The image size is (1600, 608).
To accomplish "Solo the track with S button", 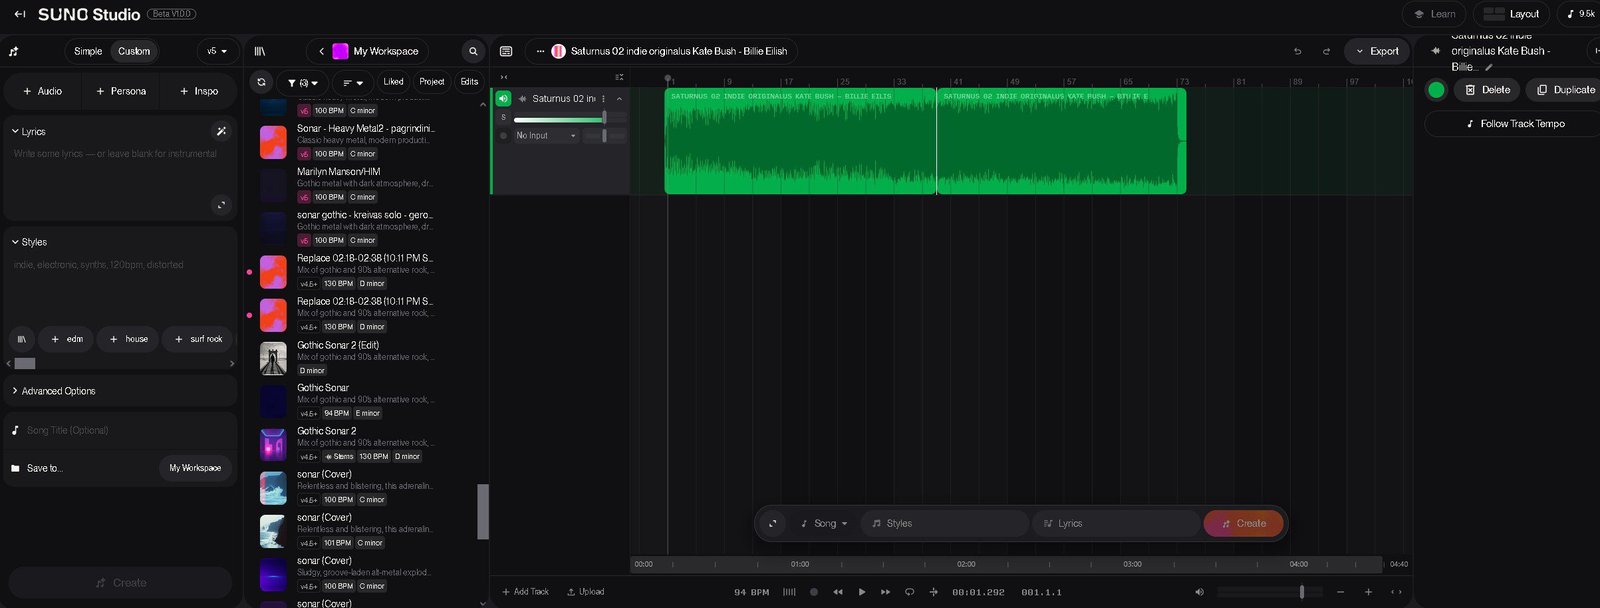I will tap(503, 117).
